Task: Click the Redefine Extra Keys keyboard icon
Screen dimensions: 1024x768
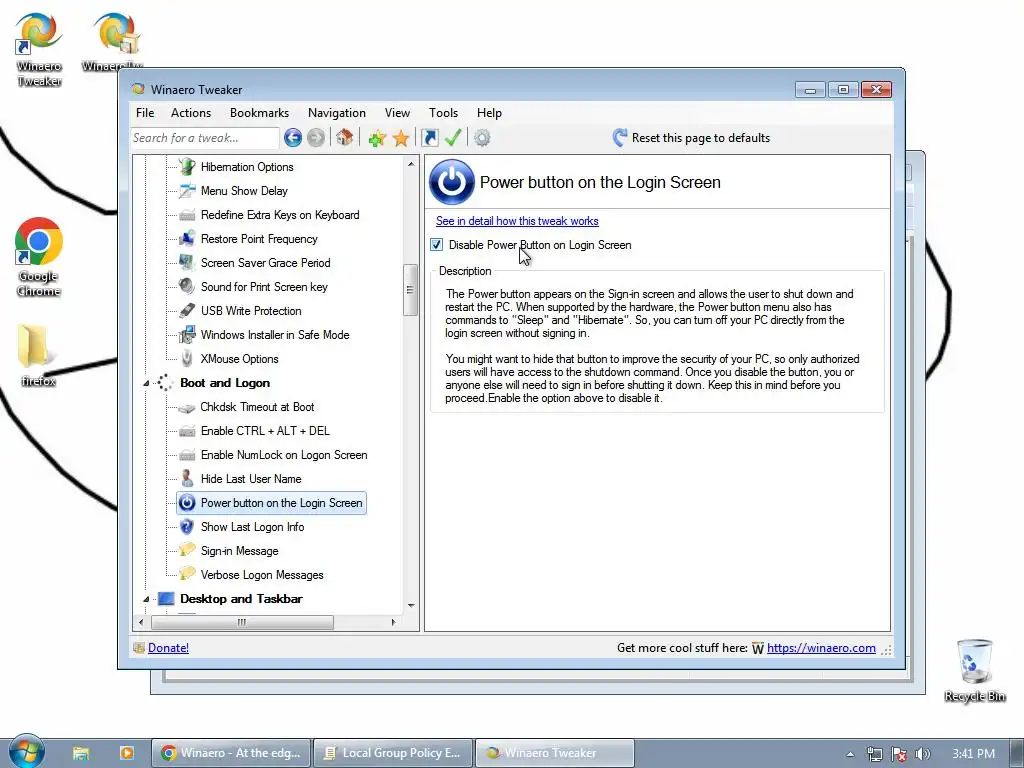Action: click(x=187, y=215)
